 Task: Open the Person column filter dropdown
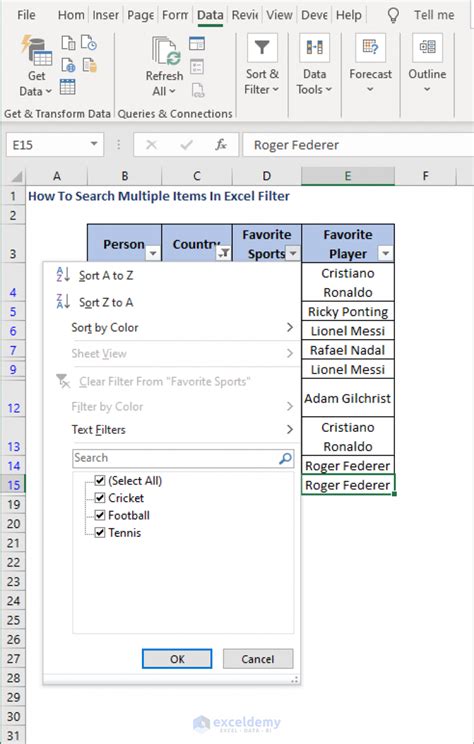click(153, 253)
